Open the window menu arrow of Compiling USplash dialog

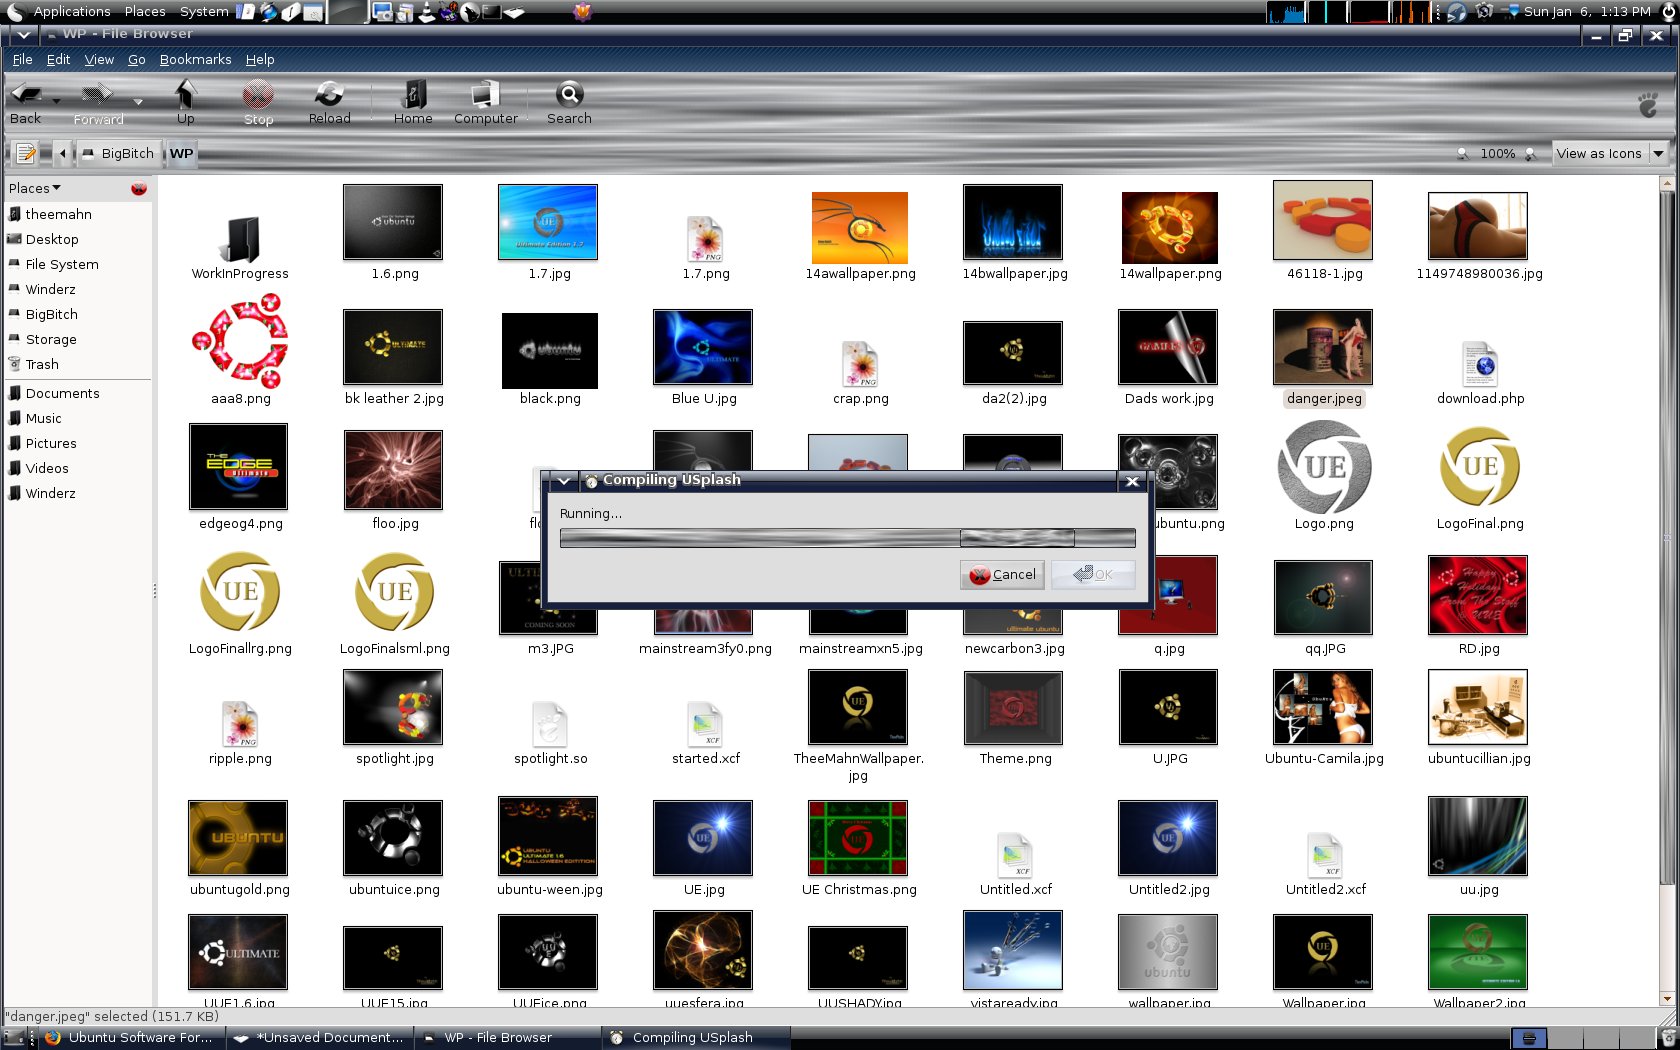coord(564,481)
